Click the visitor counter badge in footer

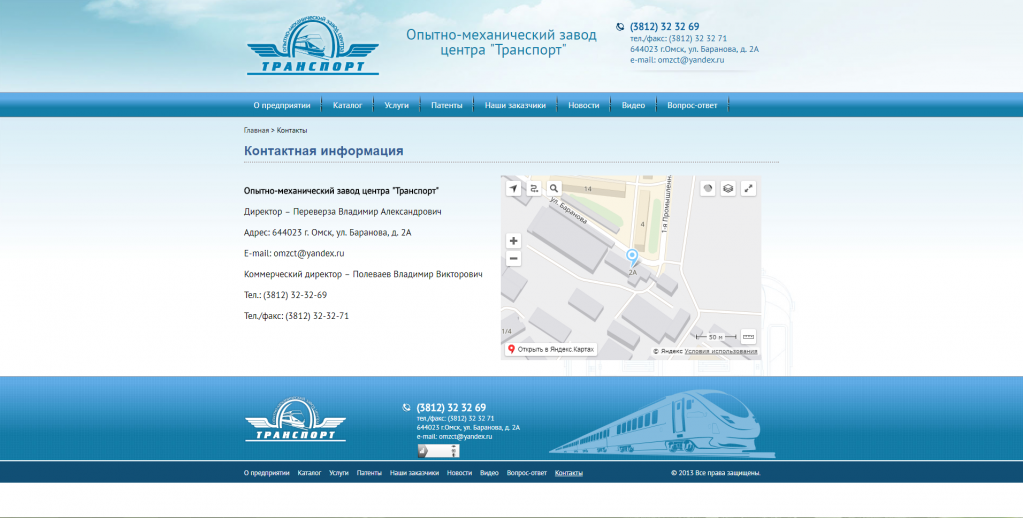(x=438, y=451)
